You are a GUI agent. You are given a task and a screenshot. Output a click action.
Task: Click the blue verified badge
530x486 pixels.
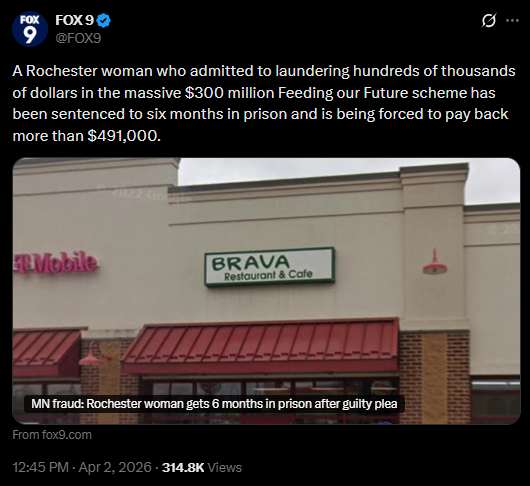(x=103, y=20)
